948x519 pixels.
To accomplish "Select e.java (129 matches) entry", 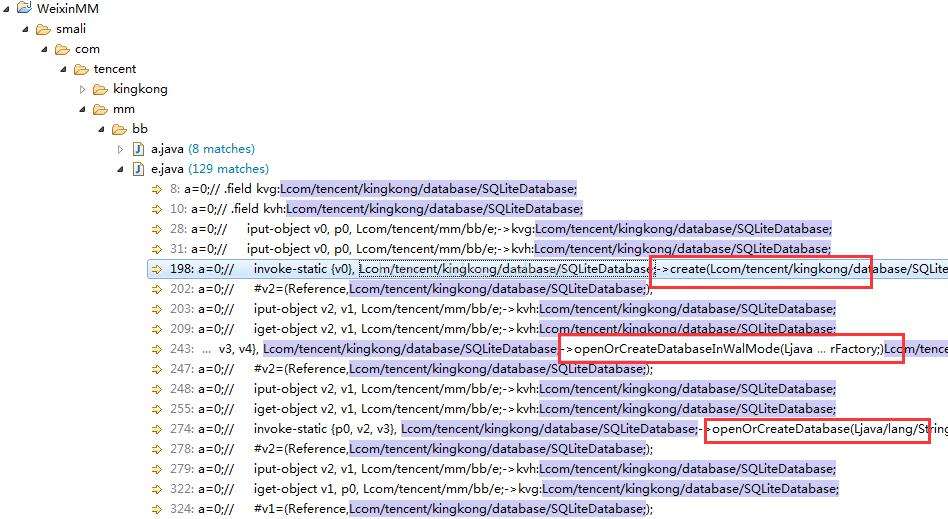I will 210,169.
